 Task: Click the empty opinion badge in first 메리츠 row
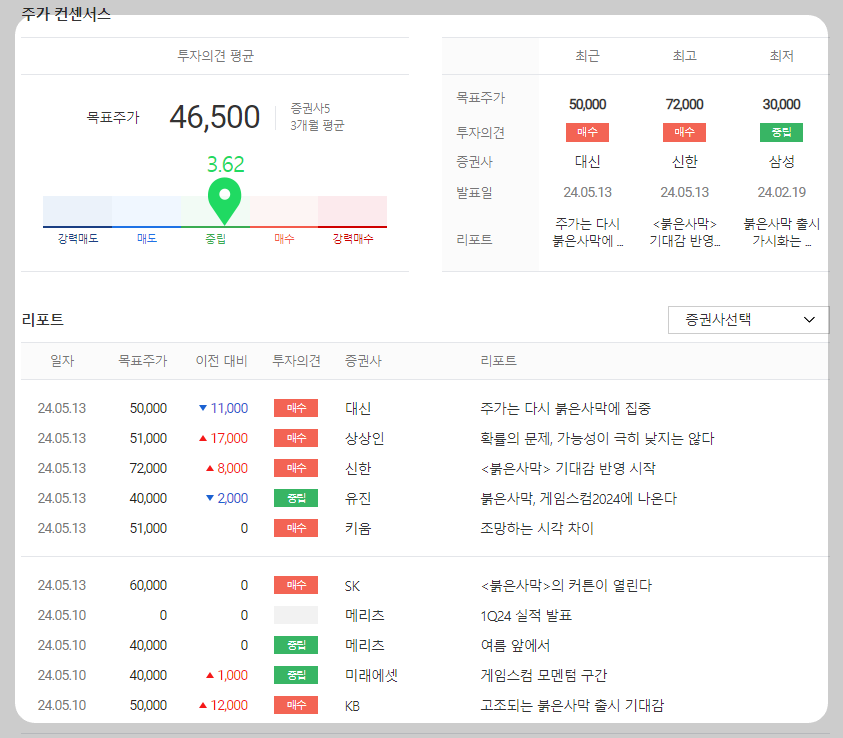point(296,615)
